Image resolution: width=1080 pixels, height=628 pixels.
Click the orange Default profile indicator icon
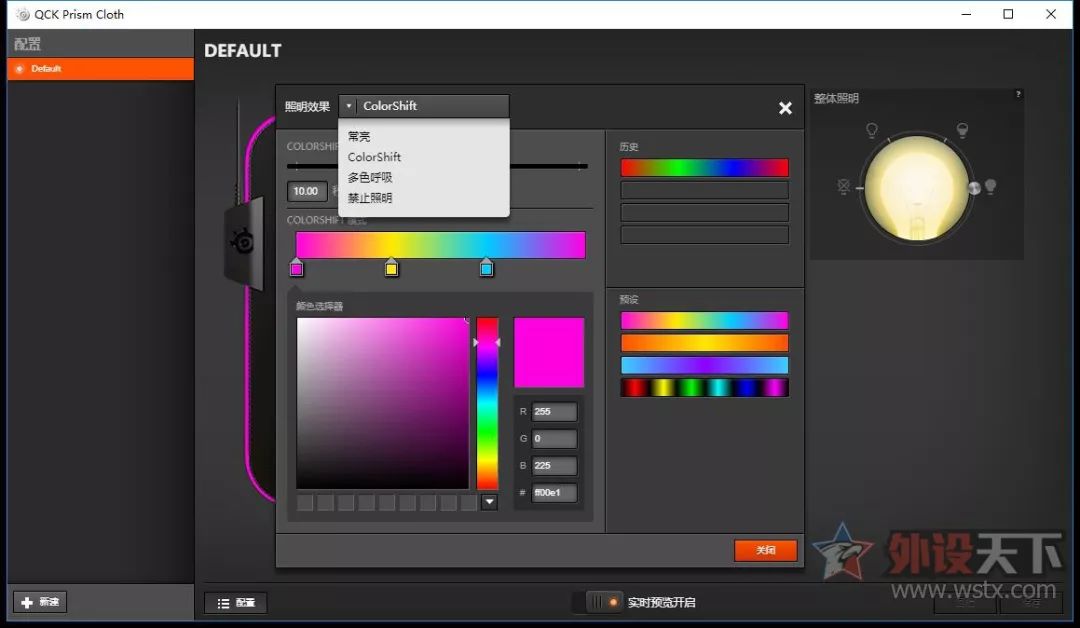[19, 69]
